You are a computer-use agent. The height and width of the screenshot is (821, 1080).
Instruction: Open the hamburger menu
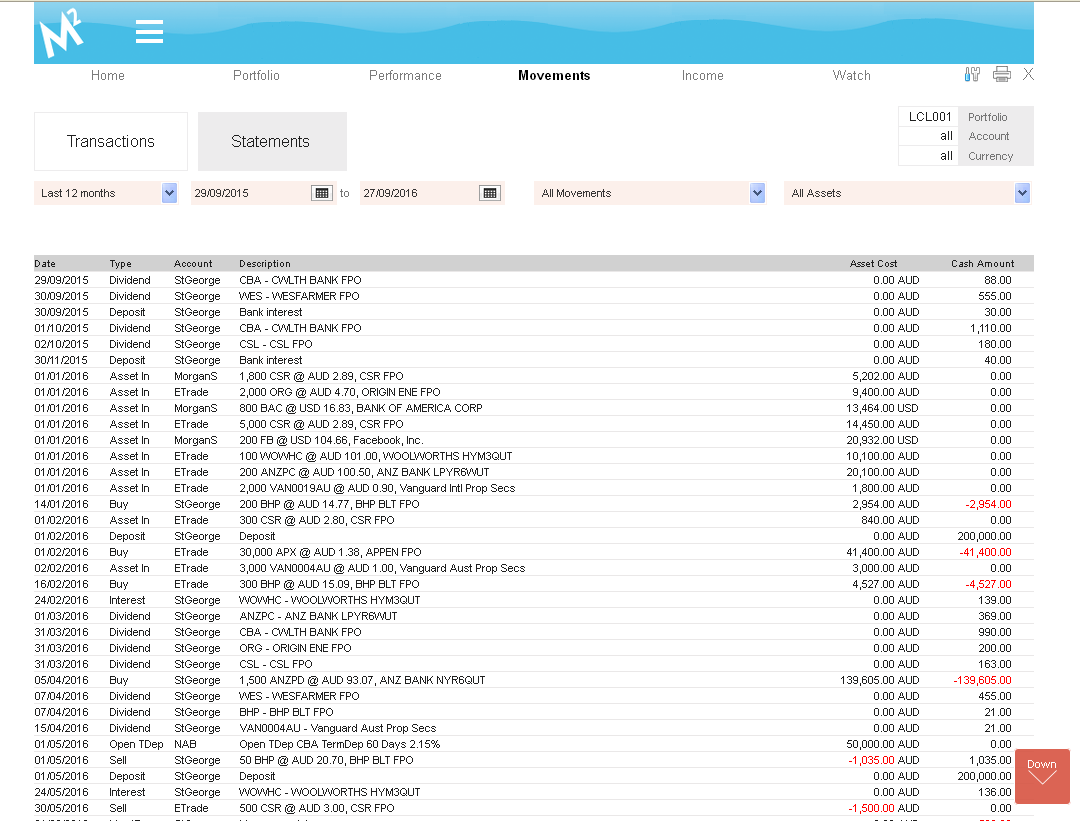pyautogui.click(x=149, y=32)
